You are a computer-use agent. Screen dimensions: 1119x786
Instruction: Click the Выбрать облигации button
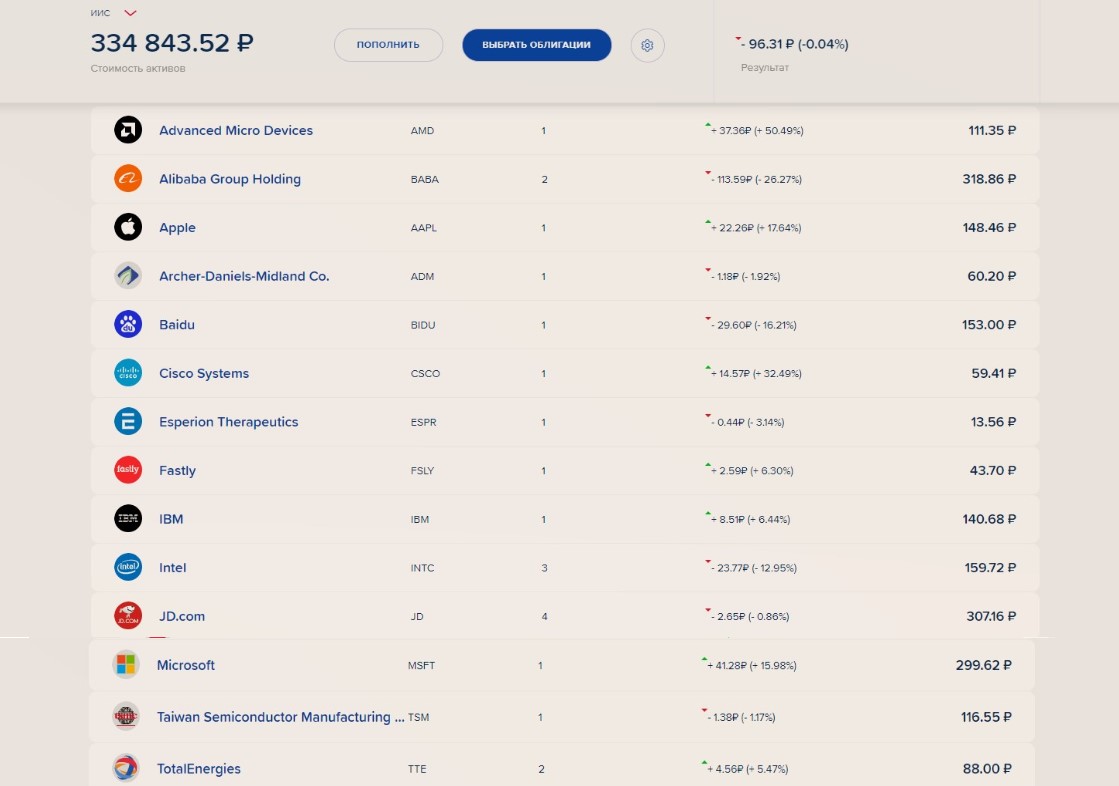[x=537, y=45]
